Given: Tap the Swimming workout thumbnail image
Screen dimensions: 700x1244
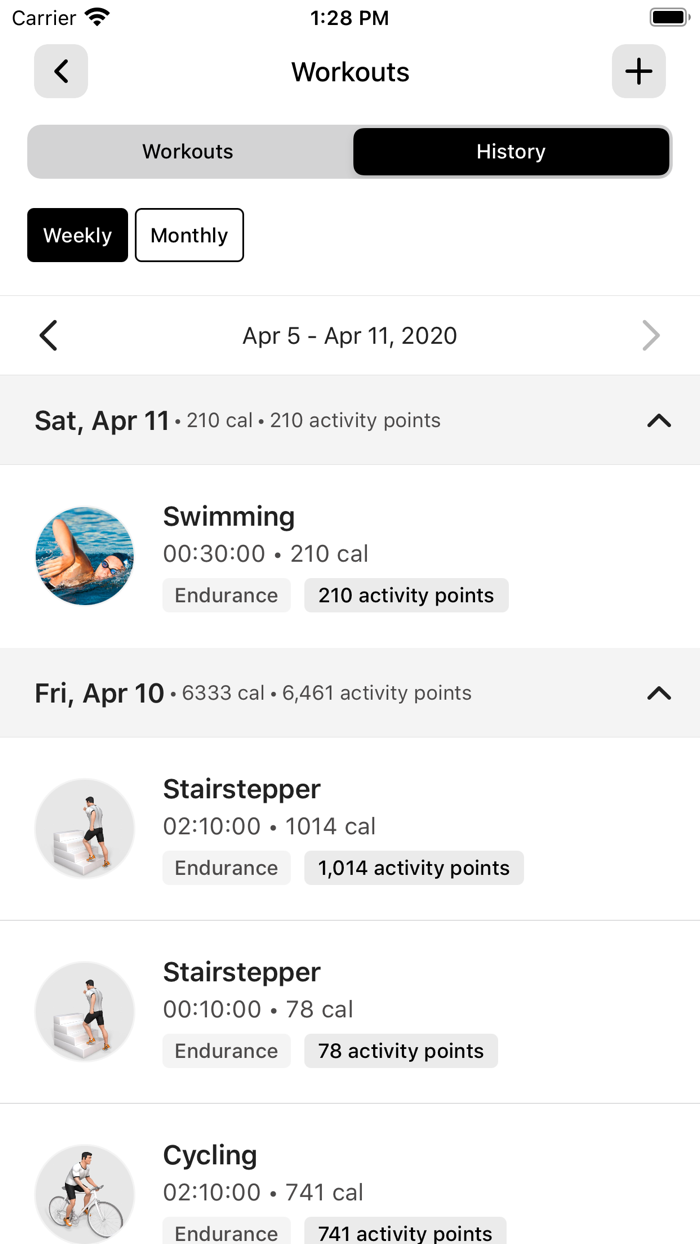Looking at the screenshot, I should click(84, 554).
